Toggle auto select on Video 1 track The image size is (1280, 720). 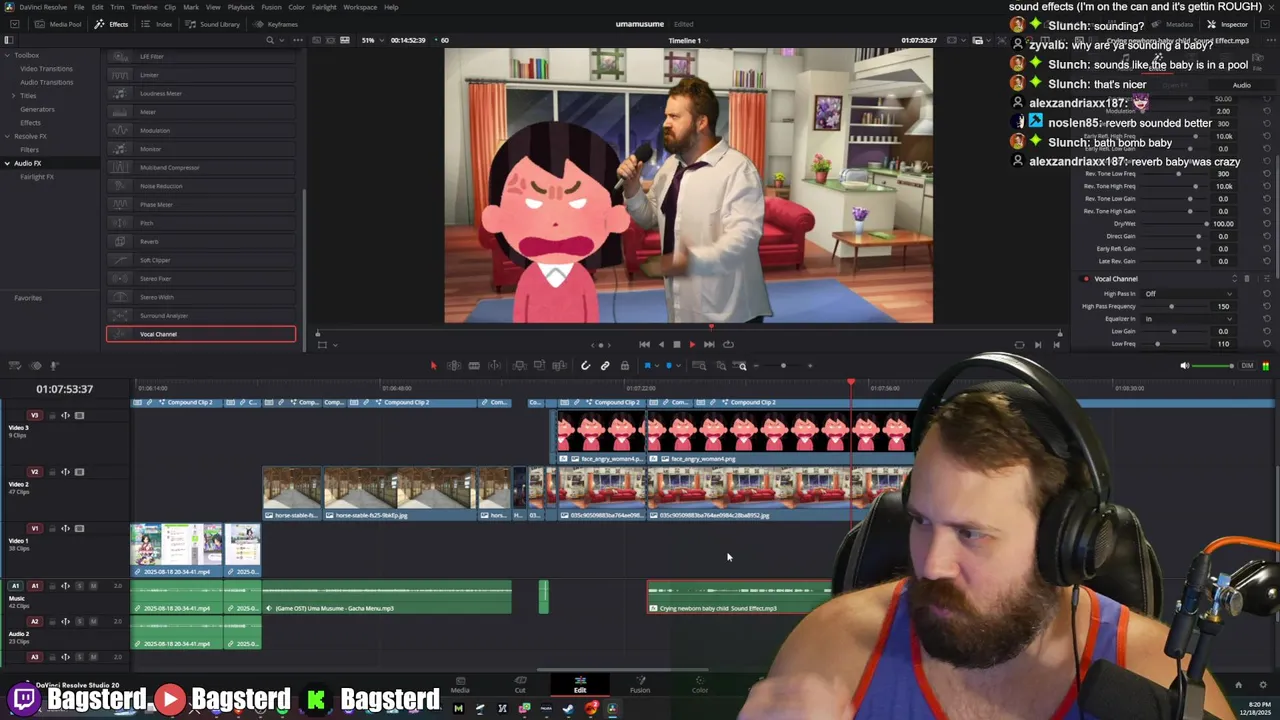click(66, 528)
